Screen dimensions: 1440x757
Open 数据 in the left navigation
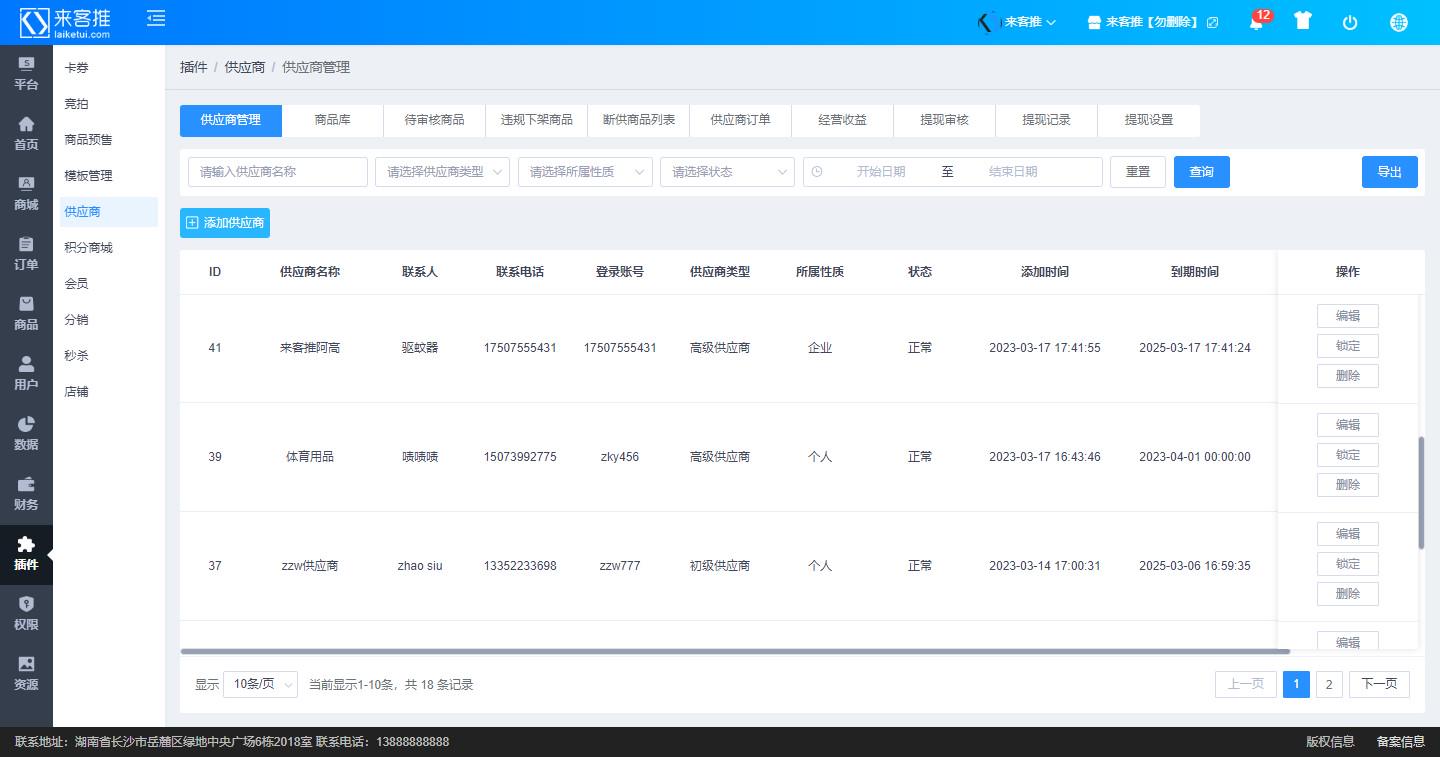pyautogui.click(x=26, y=434)
